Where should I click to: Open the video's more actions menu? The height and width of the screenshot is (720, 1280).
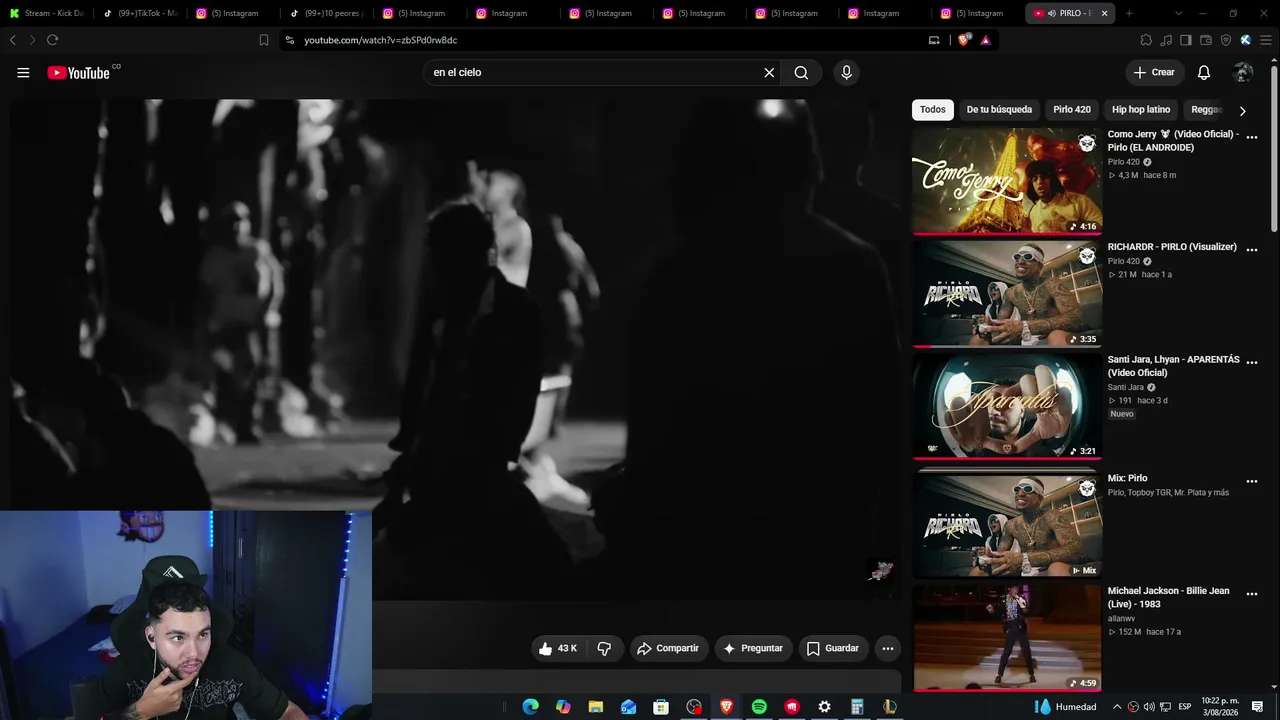click(x=887, y=648)
